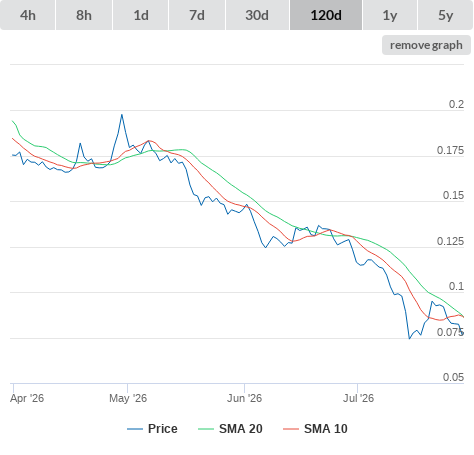Switch chart to 7d range
The width and height of the screenshot is (474, 455).
tap(197, 15)
